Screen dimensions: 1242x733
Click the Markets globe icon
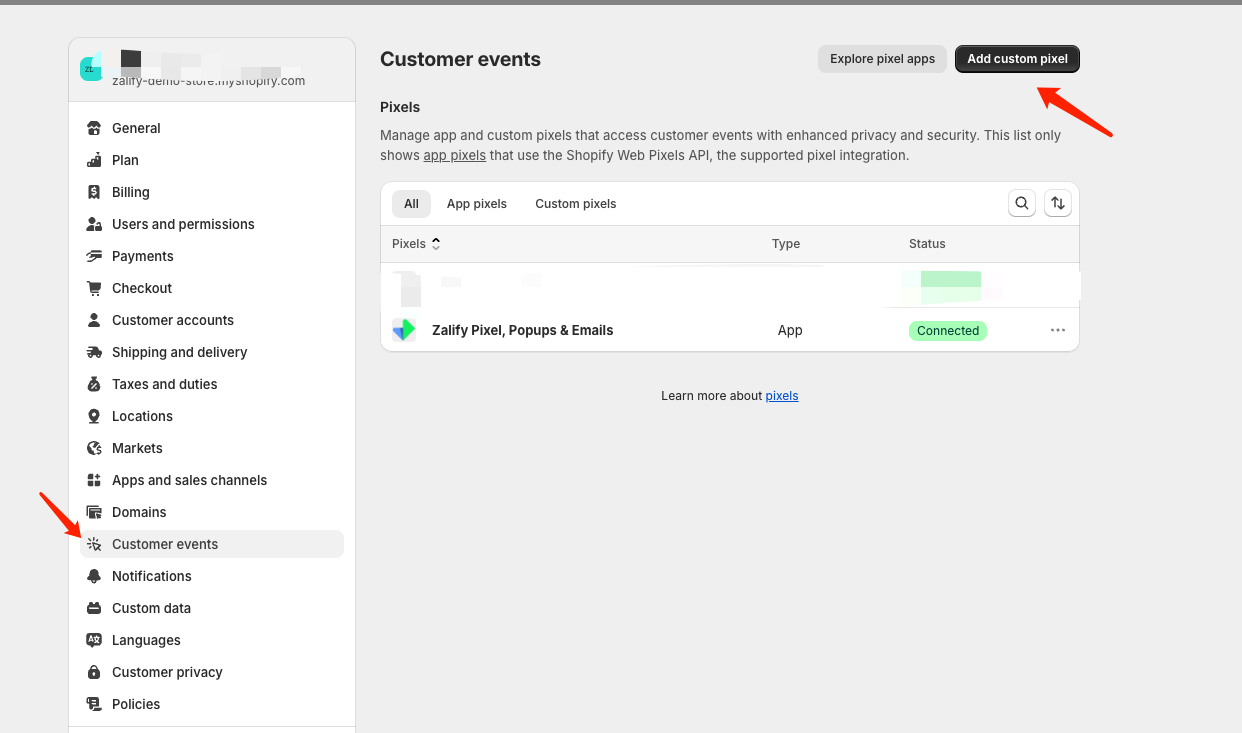94,448
